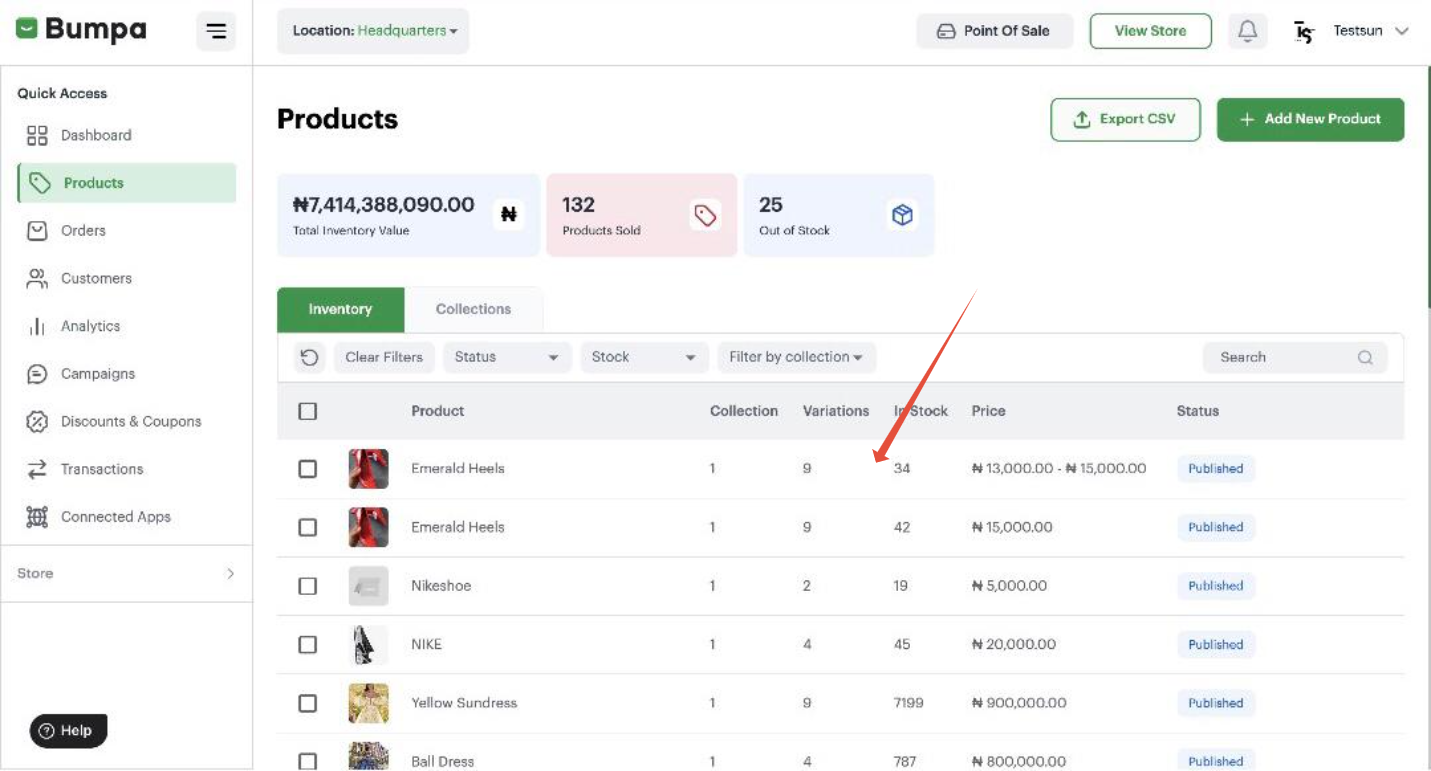1431x771 pixels.
Task: Click the Published badge for Yellow Sundress
Action: 1215,703
